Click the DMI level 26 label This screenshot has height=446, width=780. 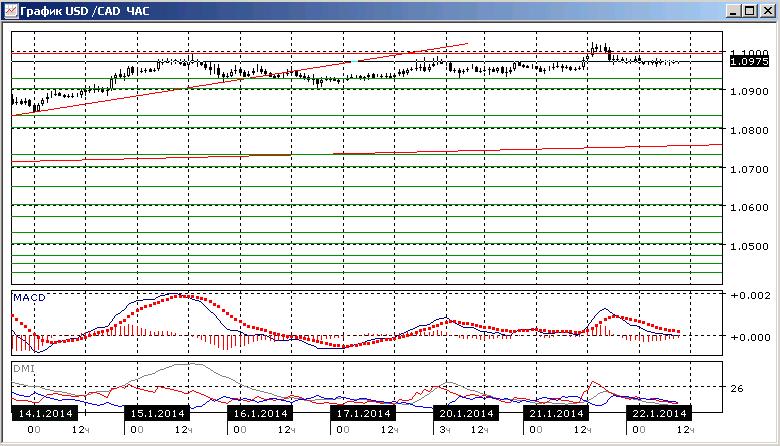point(737,388)
